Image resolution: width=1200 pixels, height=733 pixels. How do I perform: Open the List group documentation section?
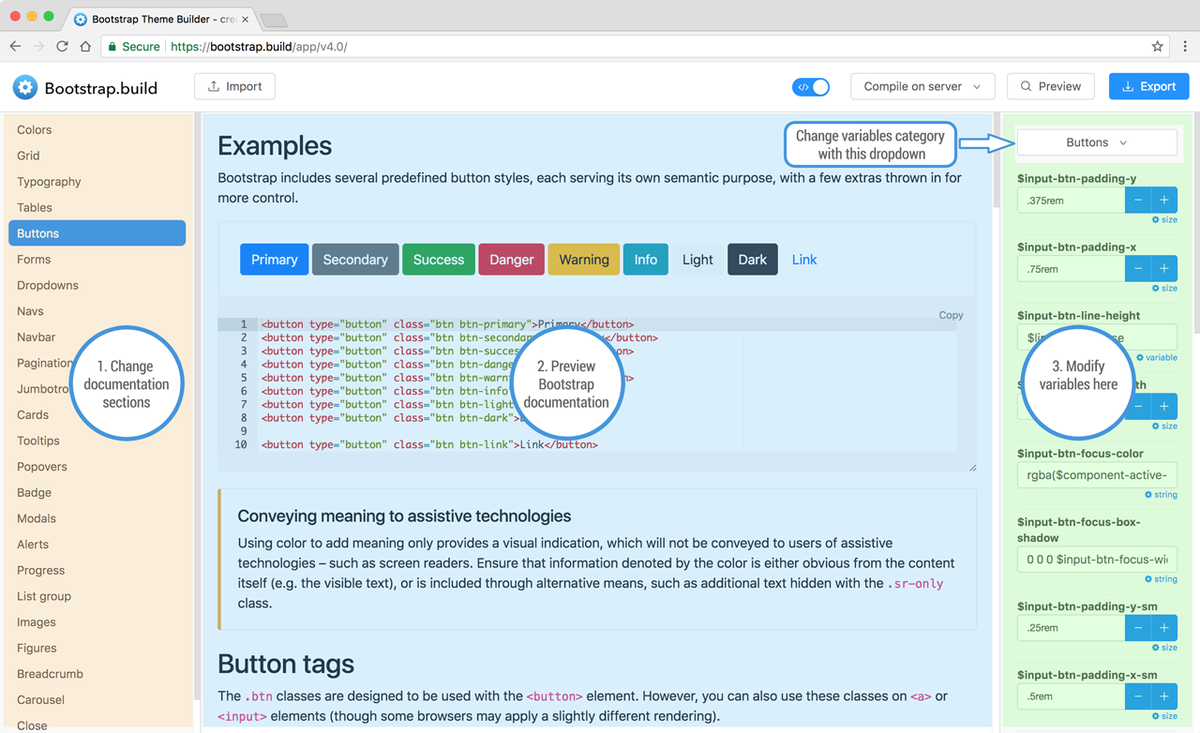[43, 597]
